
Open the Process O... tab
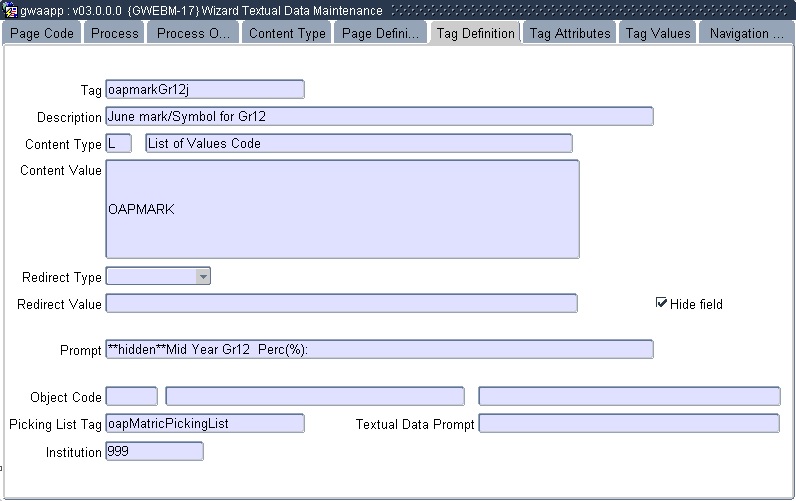point(193,34)
